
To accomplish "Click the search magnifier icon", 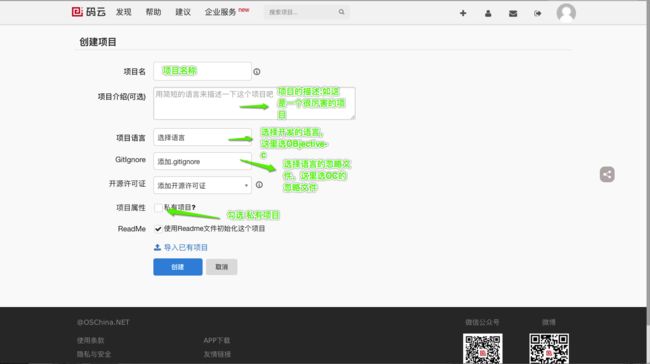I will [x=341, y=12].
